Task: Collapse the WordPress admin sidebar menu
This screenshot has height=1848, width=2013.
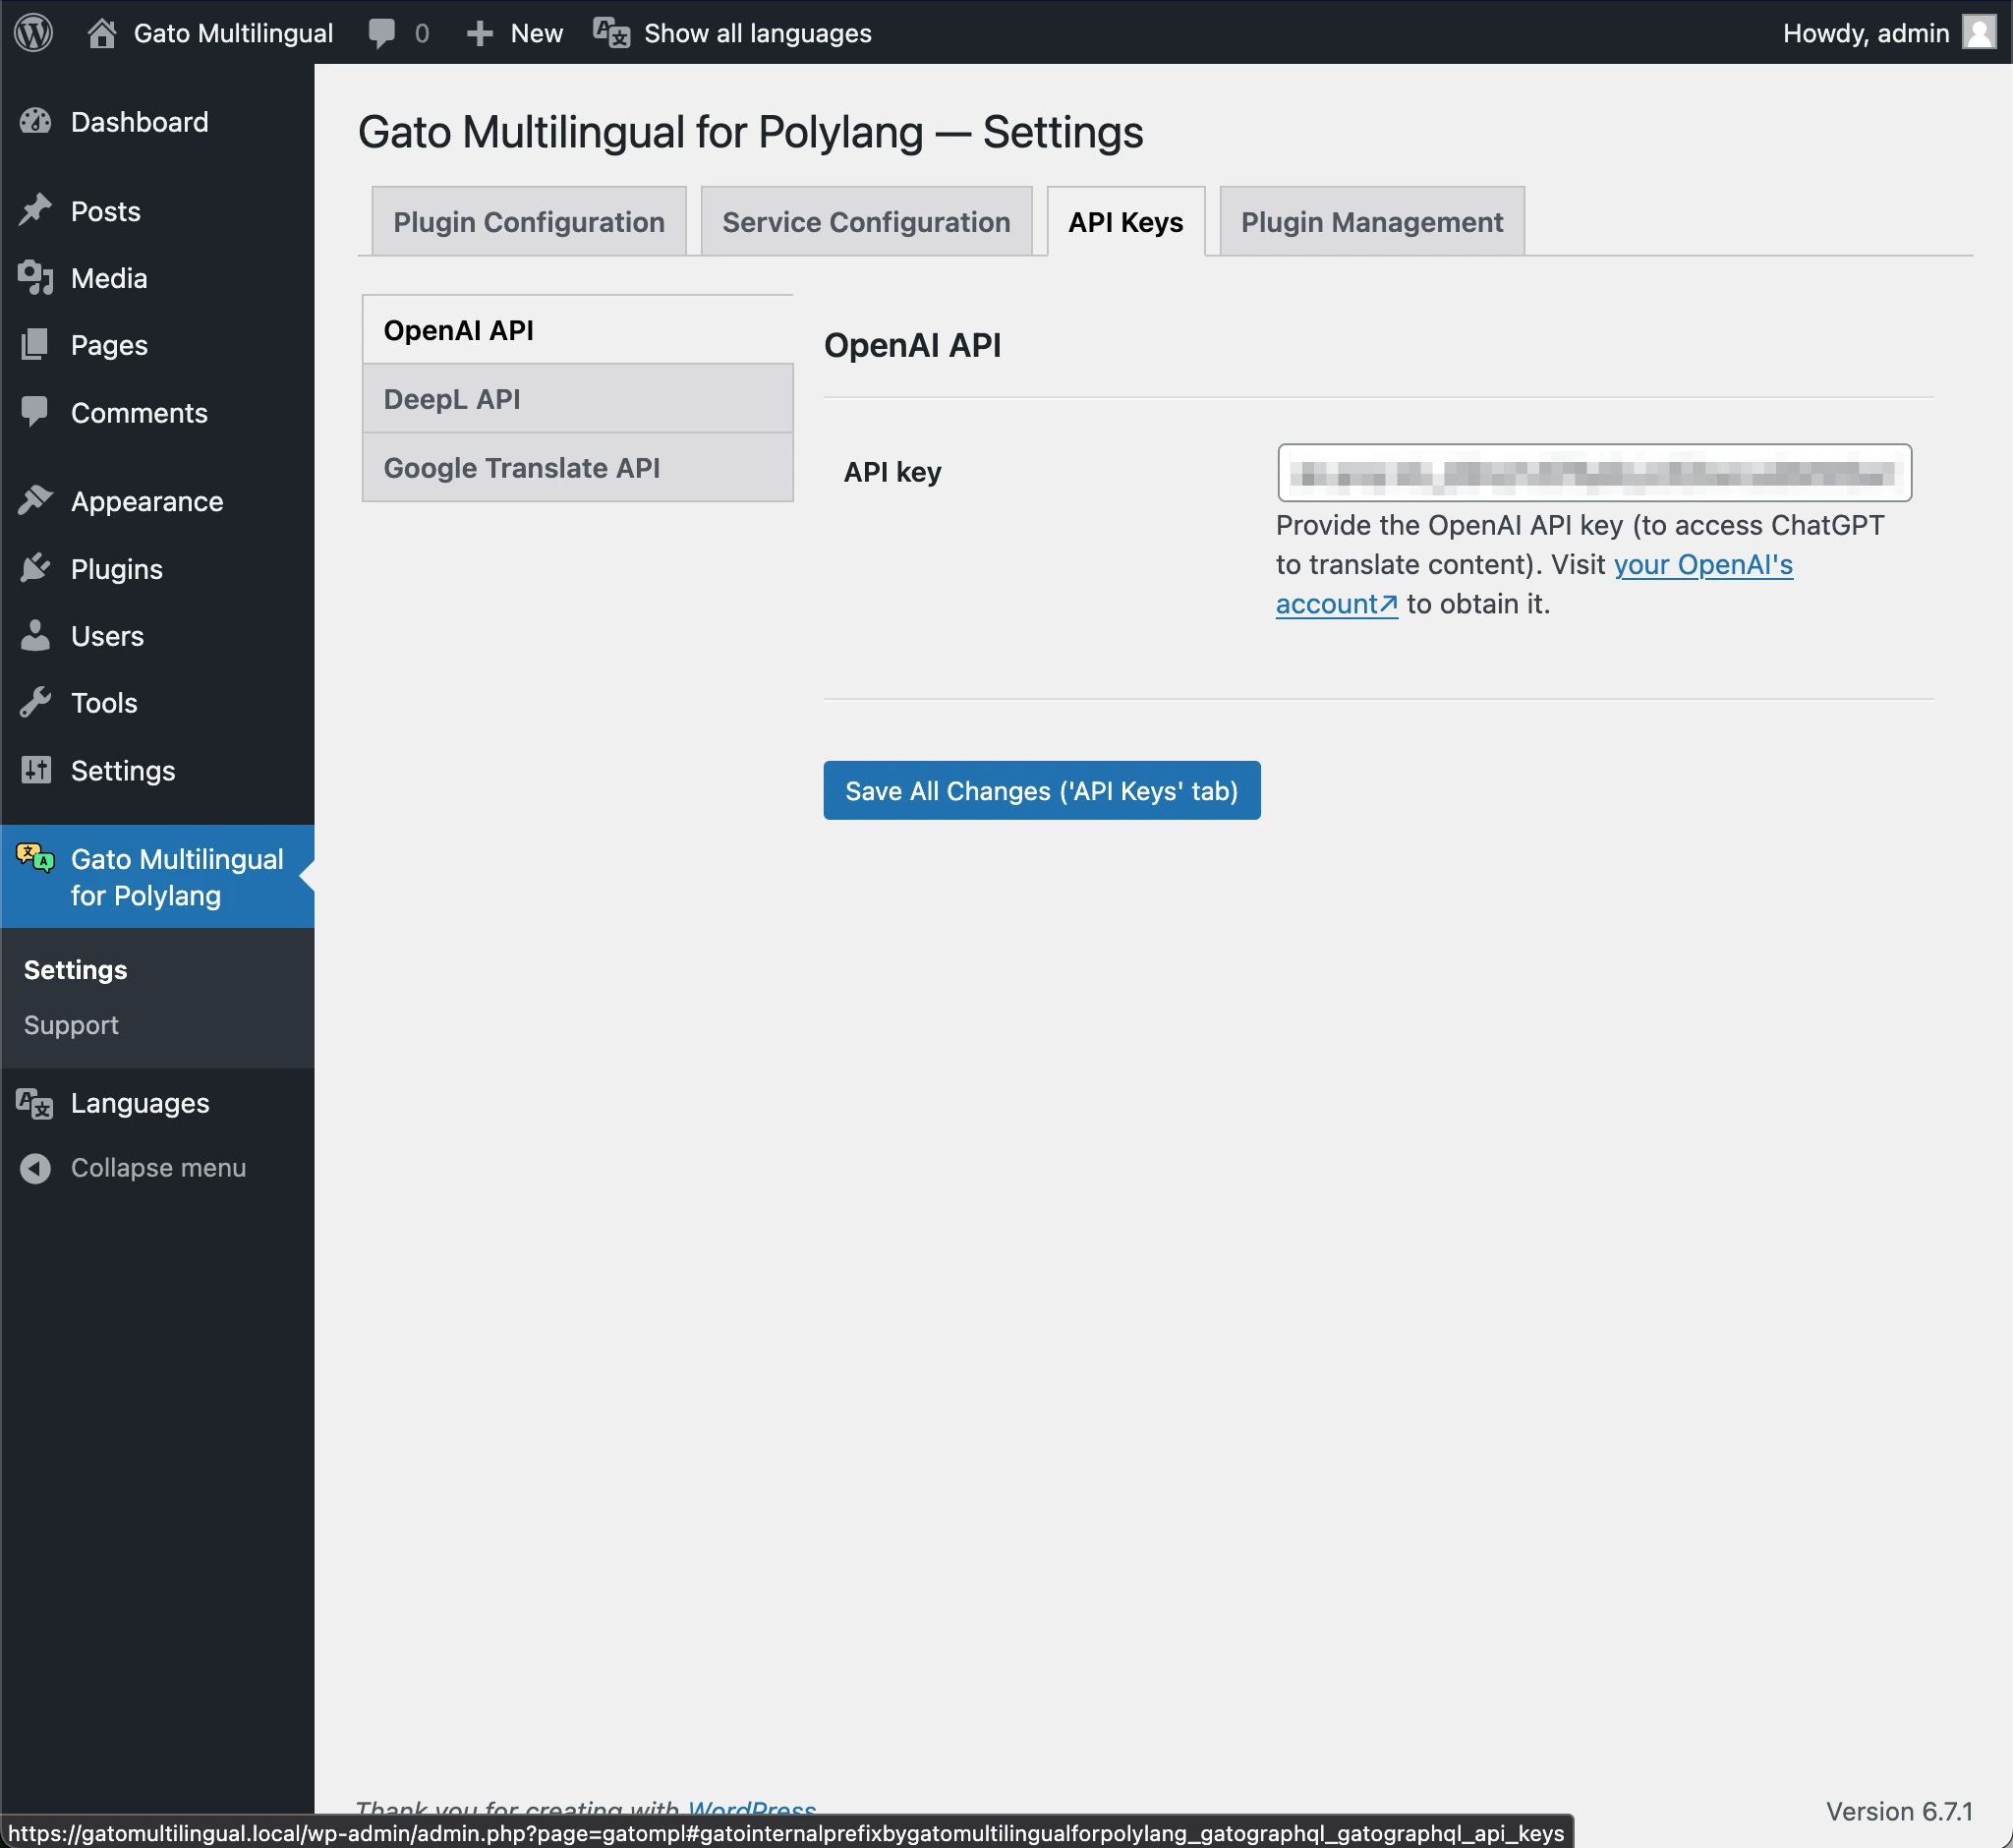Action: point(156,1166)
